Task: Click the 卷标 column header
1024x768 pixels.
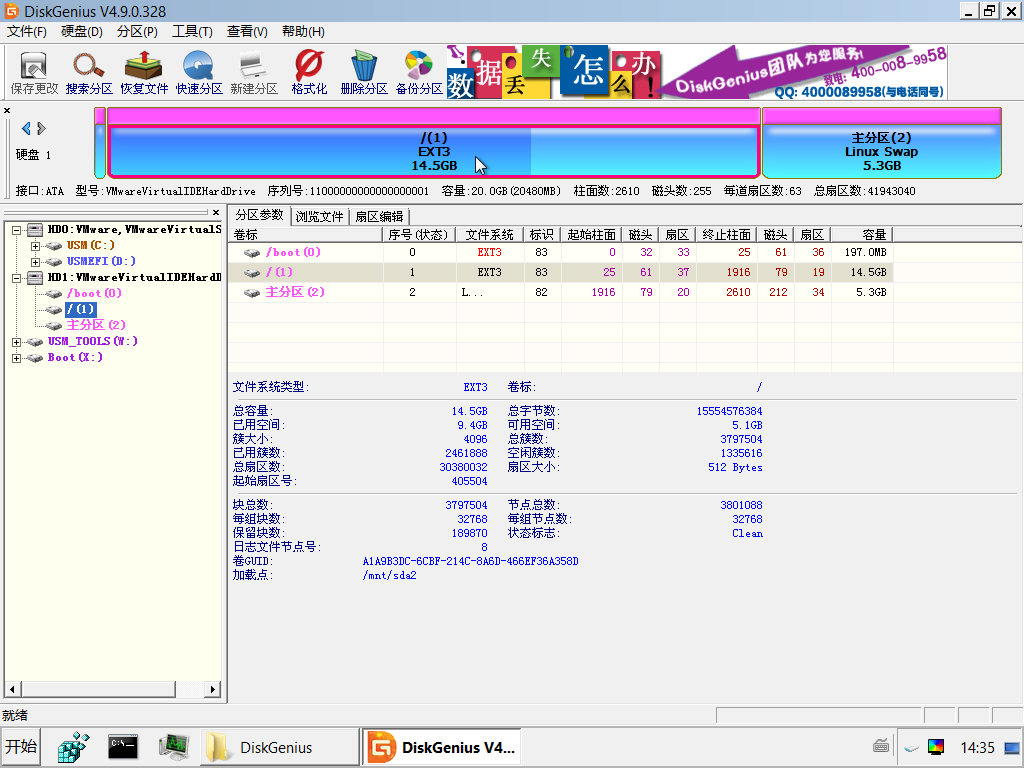Action: (305, 234)
